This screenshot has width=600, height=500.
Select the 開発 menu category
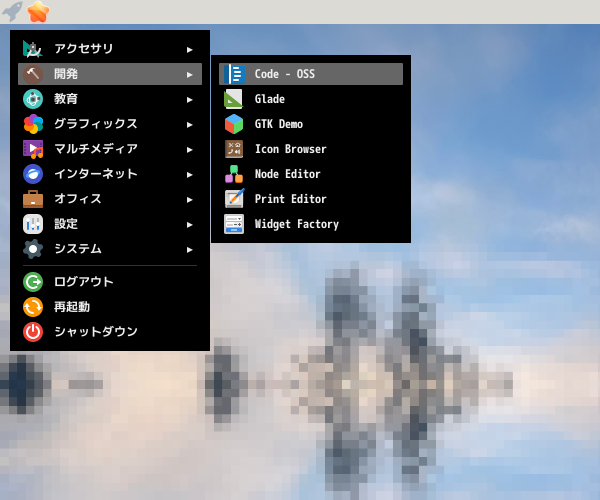point(110,74)
